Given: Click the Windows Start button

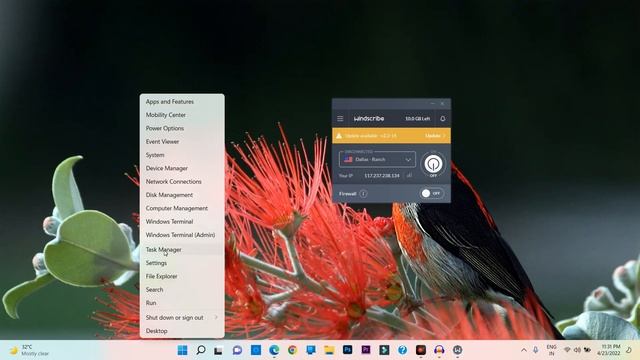Looking at the screenshot, I should click(x=182, y=350).
